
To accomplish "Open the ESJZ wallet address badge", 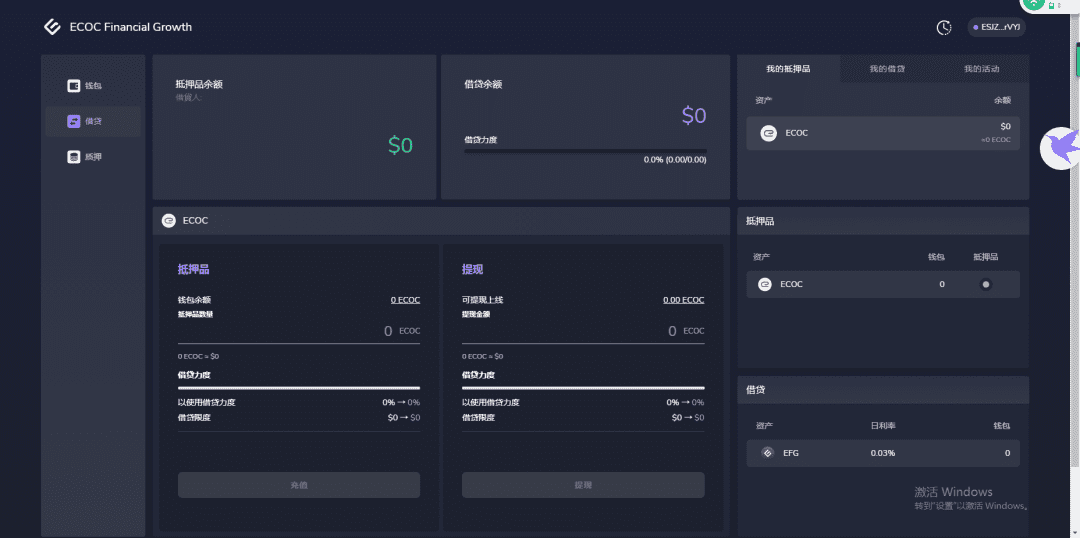I will coord(996,28).
